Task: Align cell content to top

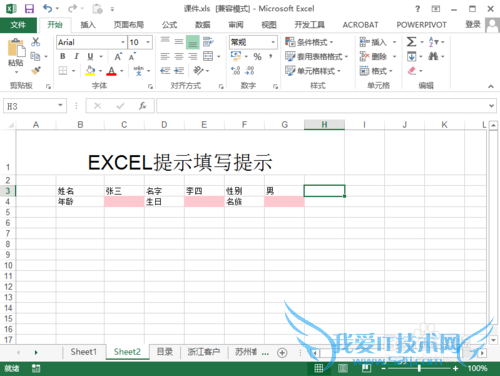Action: click(x=165, y=42)
